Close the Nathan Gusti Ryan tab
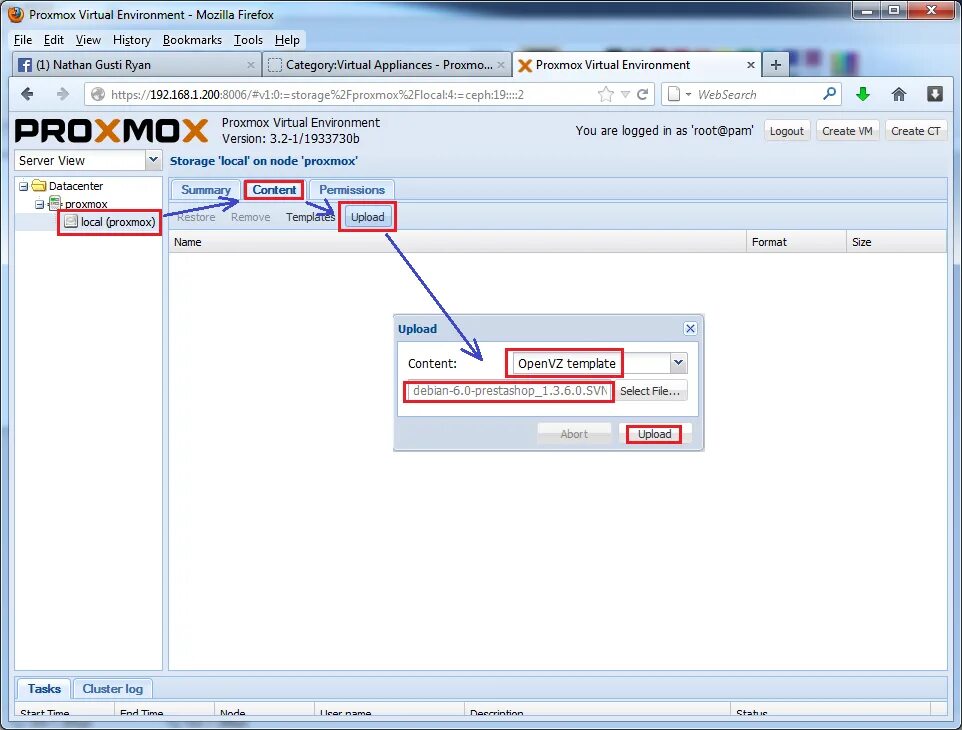 250,64
